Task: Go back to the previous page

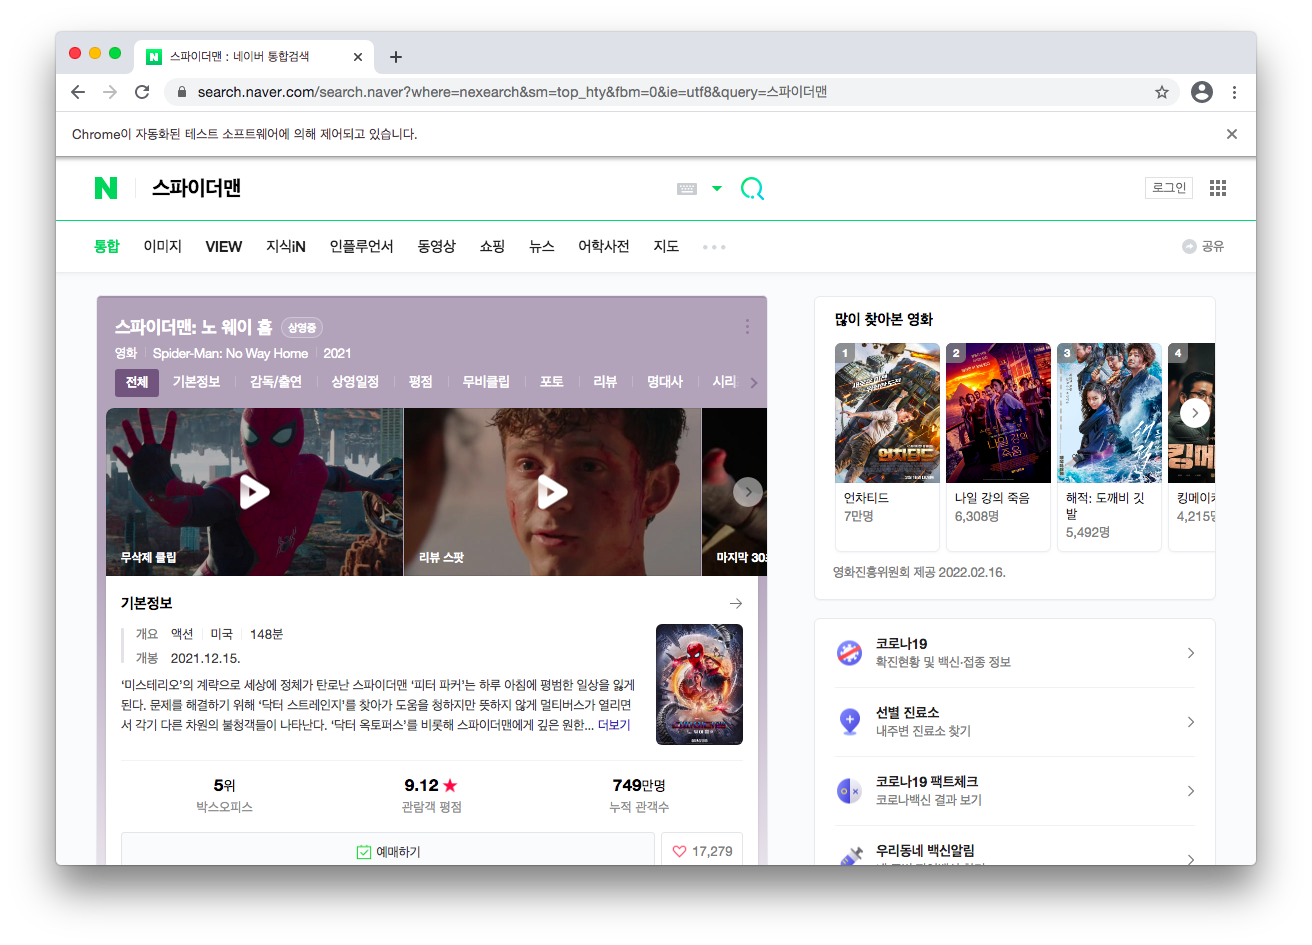Action: click(78, 92)
